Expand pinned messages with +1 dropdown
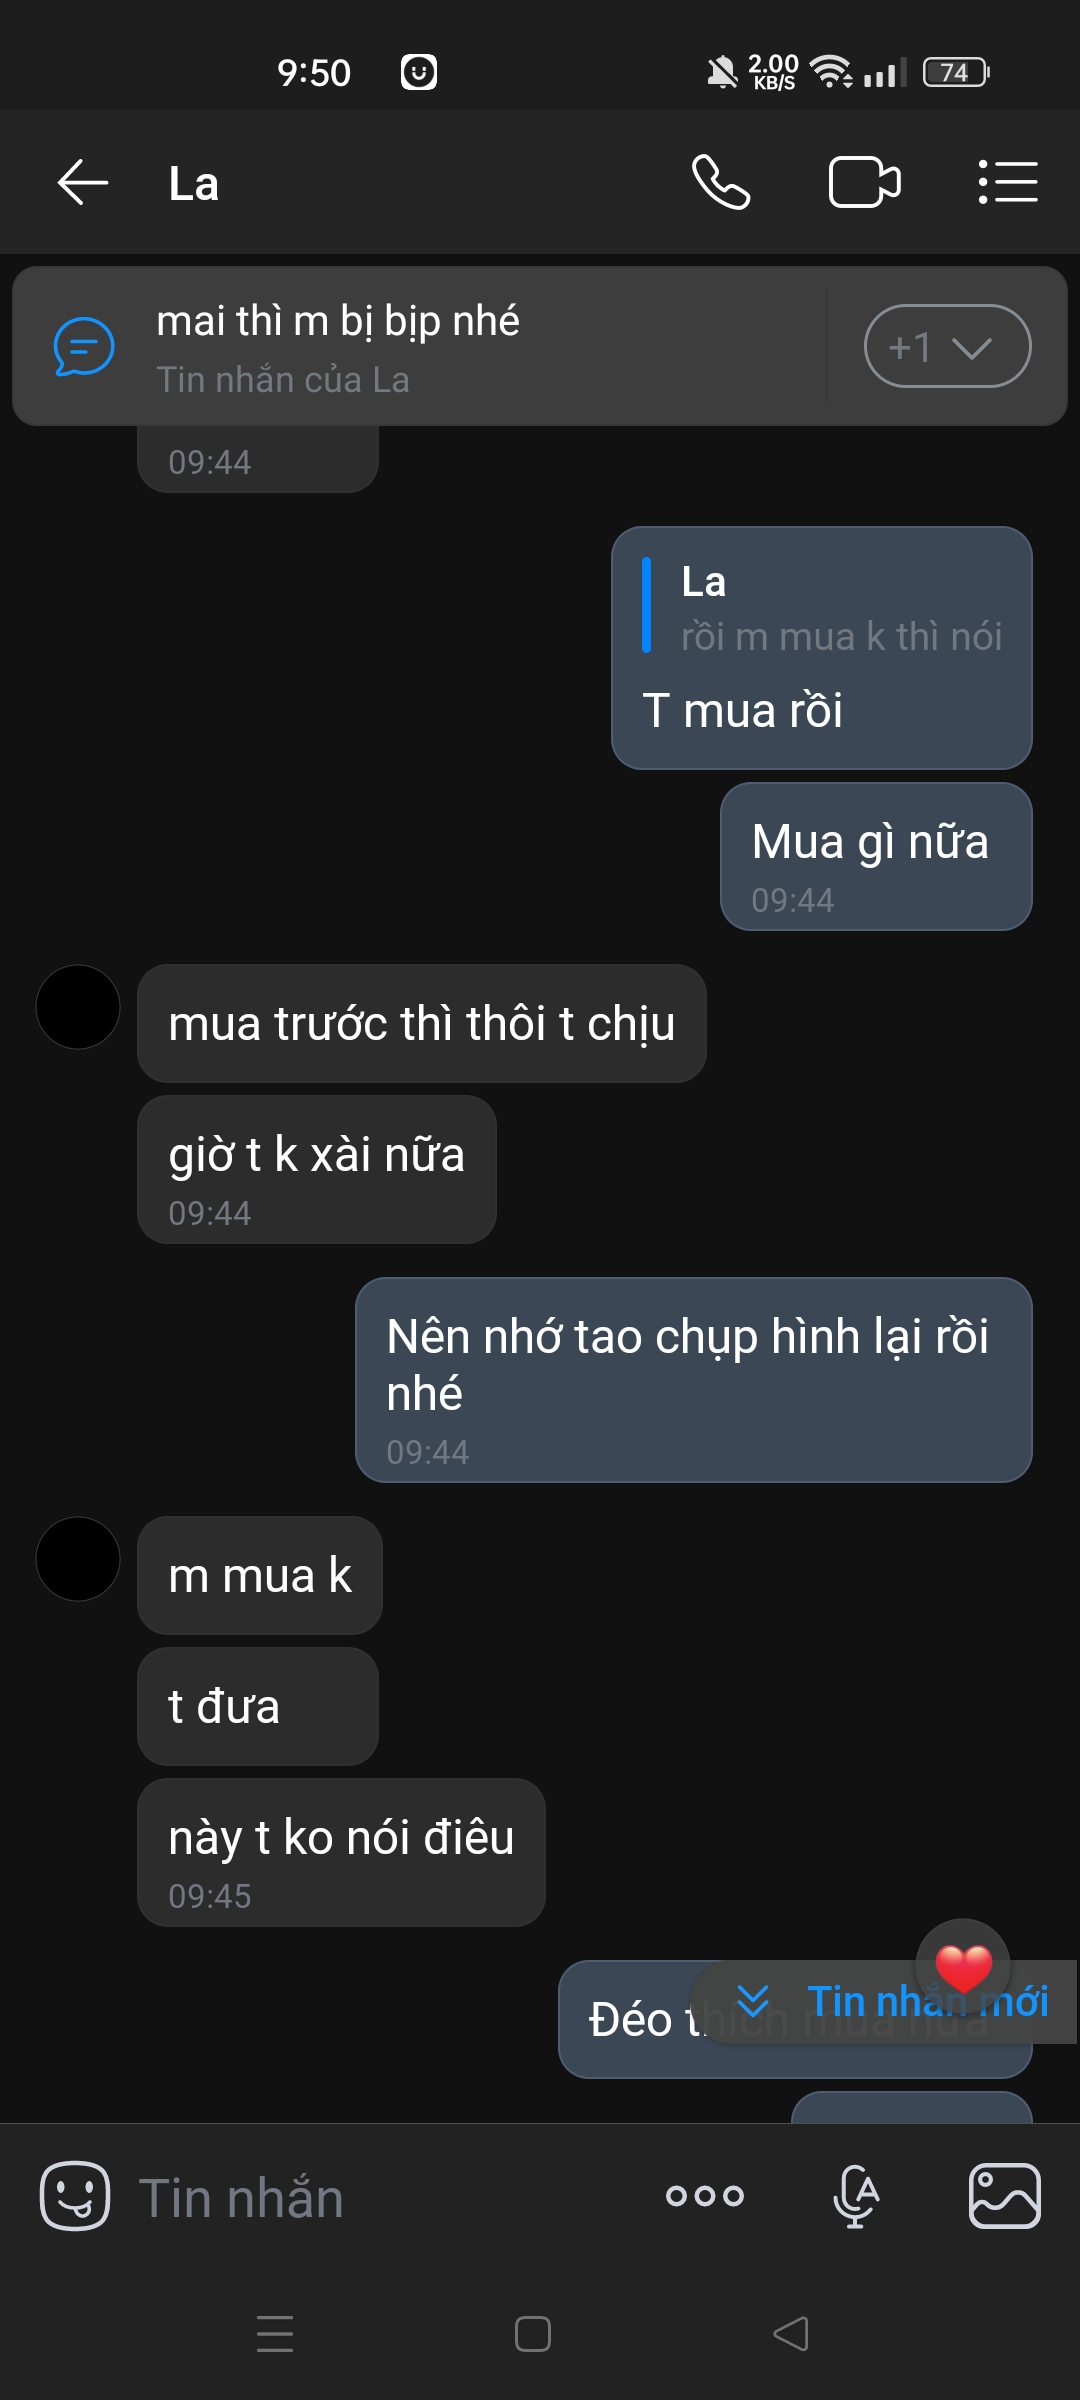 (947, 346)
